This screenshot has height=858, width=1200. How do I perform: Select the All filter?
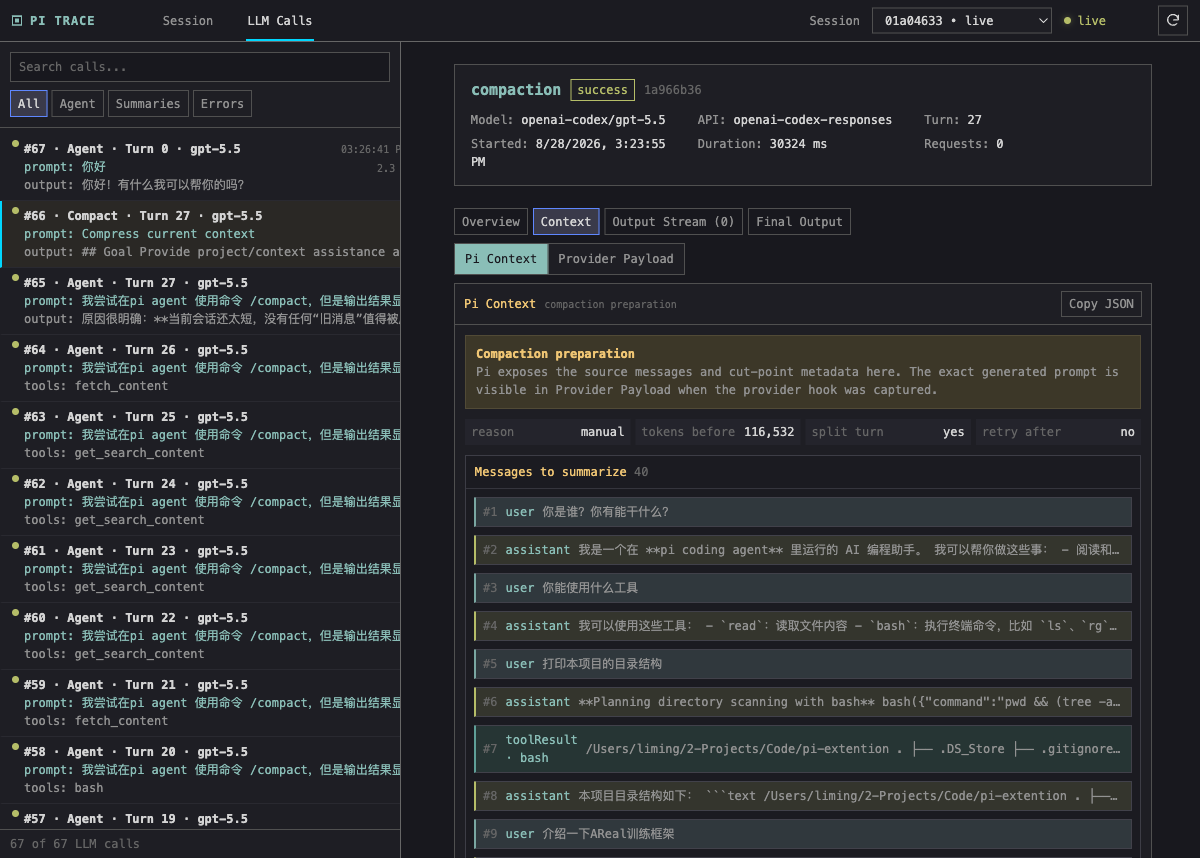pos(29,104)
